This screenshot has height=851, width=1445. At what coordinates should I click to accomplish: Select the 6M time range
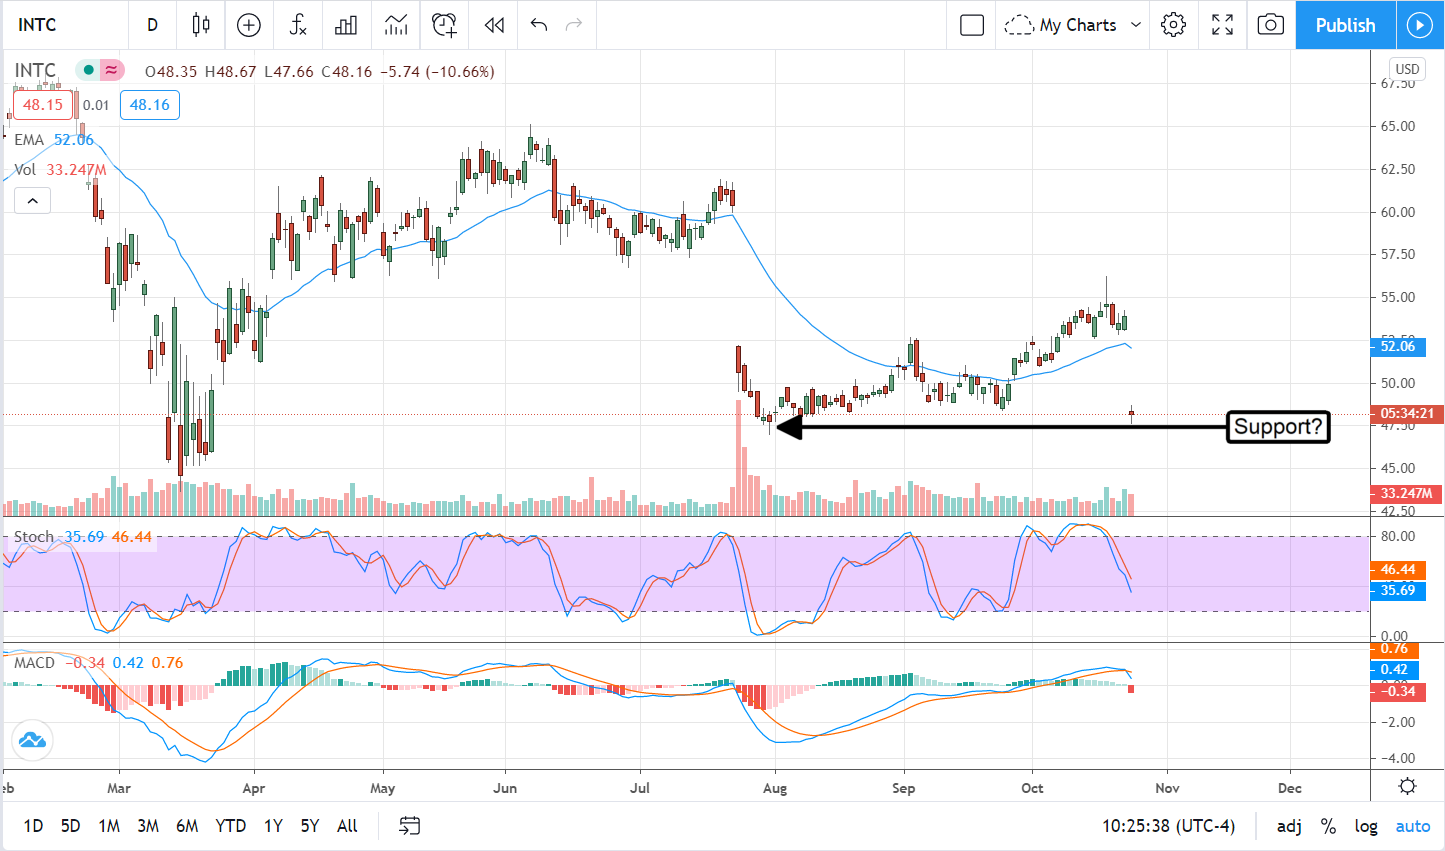tap(187, 826)
